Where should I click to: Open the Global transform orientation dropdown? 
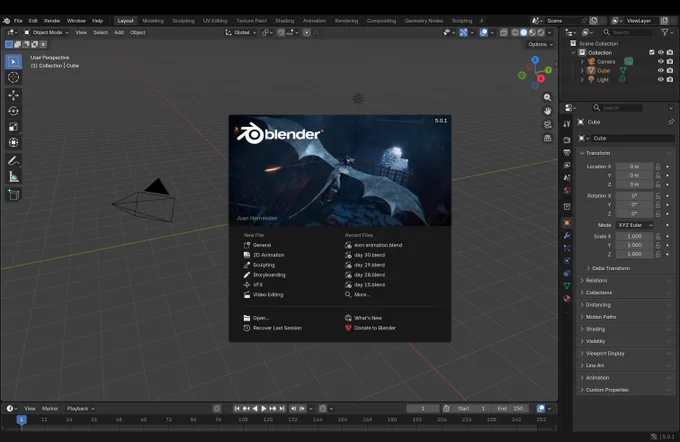241,33
